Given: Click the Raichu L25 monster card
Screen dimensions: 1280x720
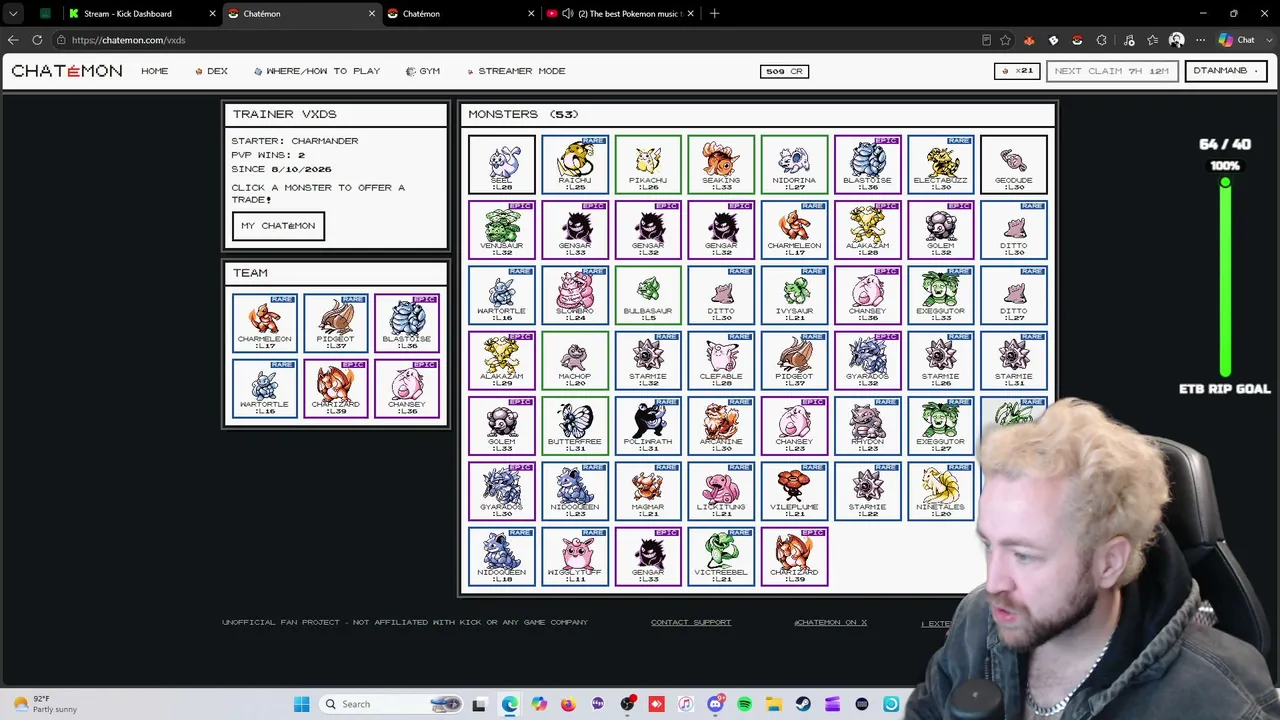Looking at the screenshot, I should (x=575, y=164).
